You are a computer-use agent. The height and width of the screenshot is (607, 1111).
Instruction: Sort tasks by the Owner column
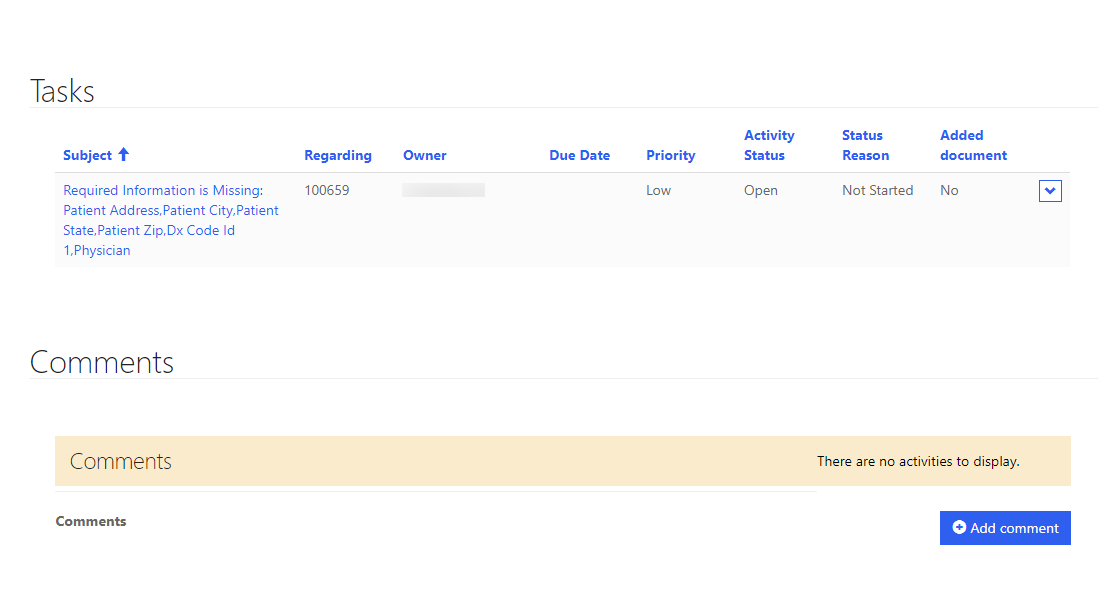pos(424,154)
